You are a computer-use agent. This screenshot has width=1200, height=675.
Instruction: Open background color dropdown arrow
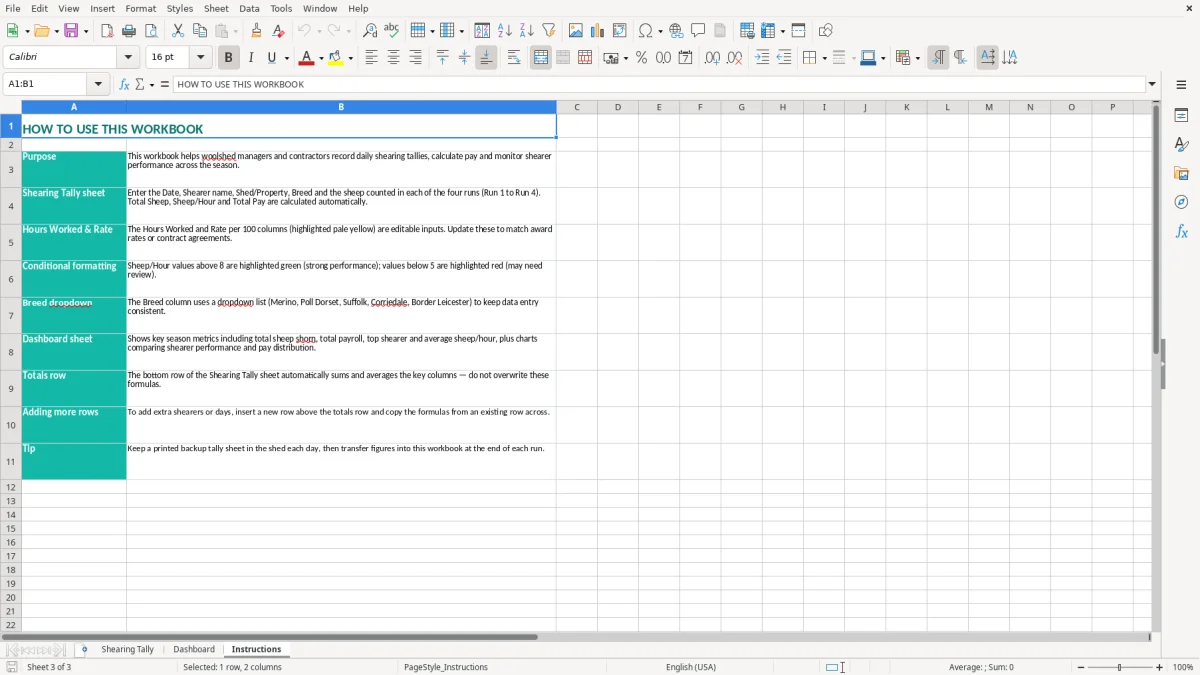pyautogui.click(x=350, y=58)
